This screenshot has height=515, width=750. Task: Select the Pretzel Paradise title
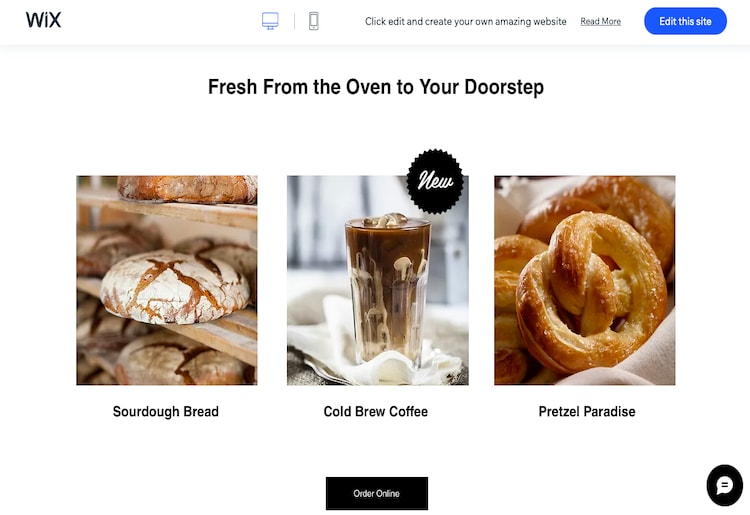pos(587,412)
